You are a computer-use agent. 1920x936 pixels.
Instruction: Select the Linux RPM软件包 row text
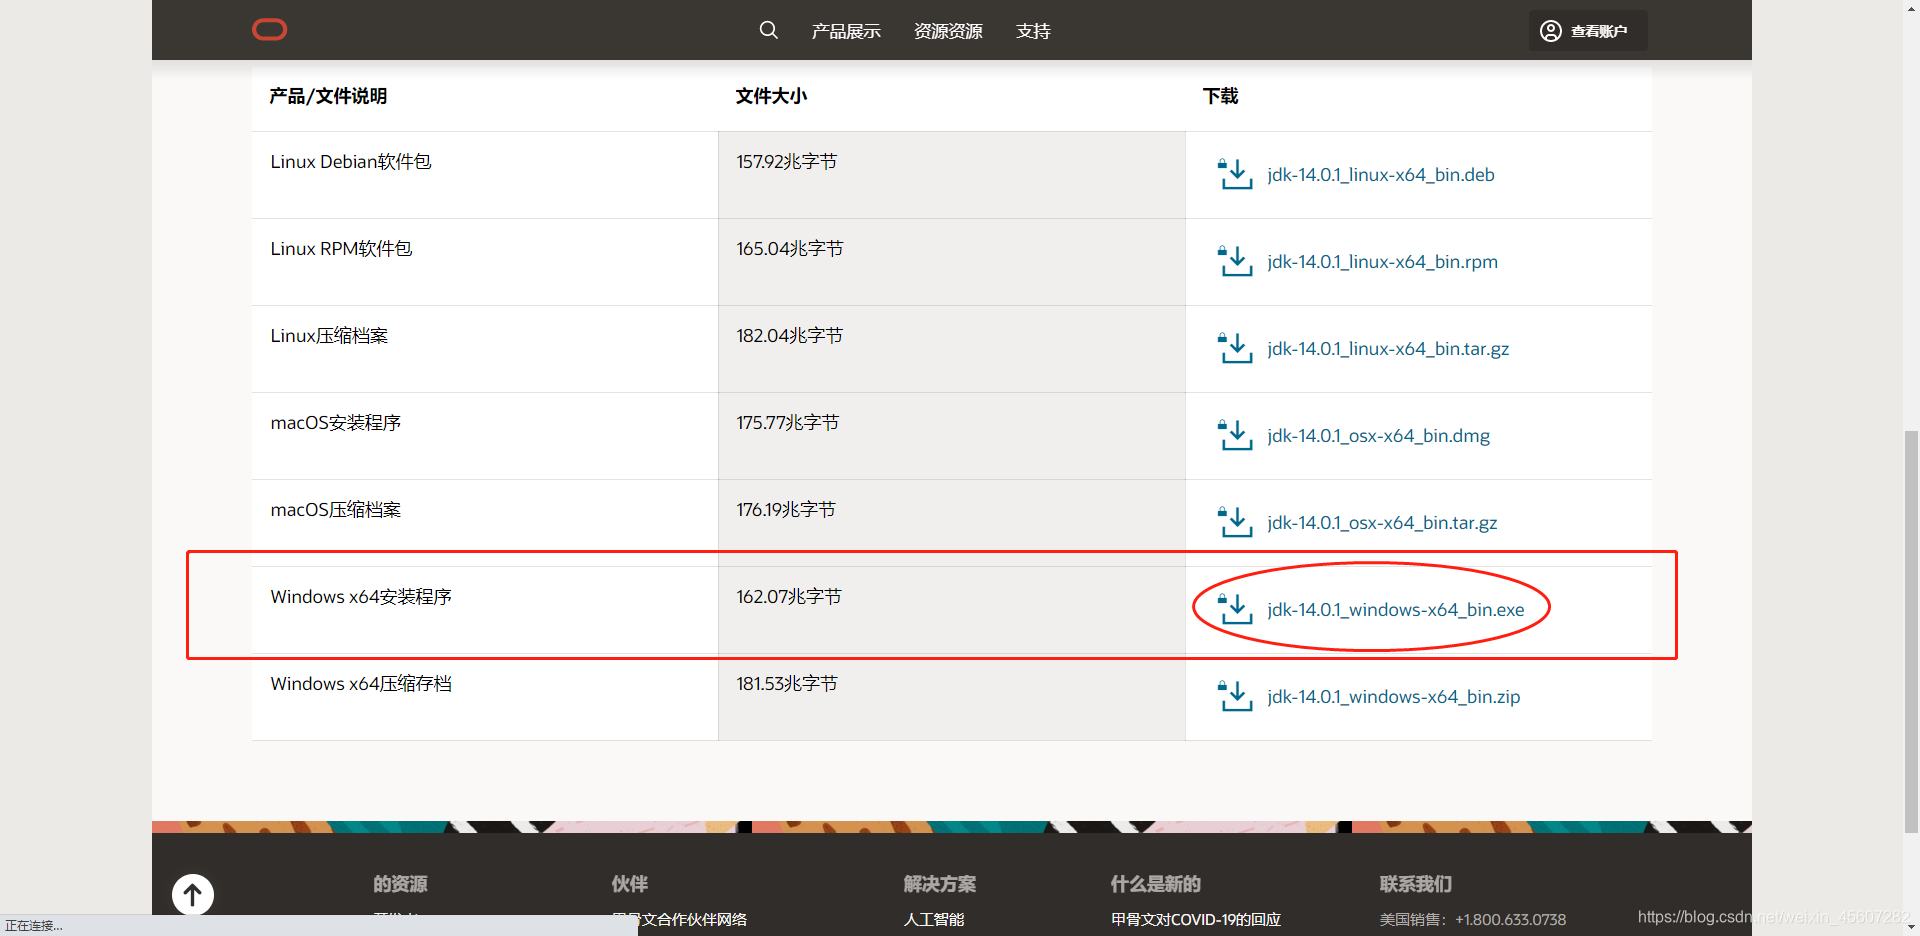click(x=341, y=249)
